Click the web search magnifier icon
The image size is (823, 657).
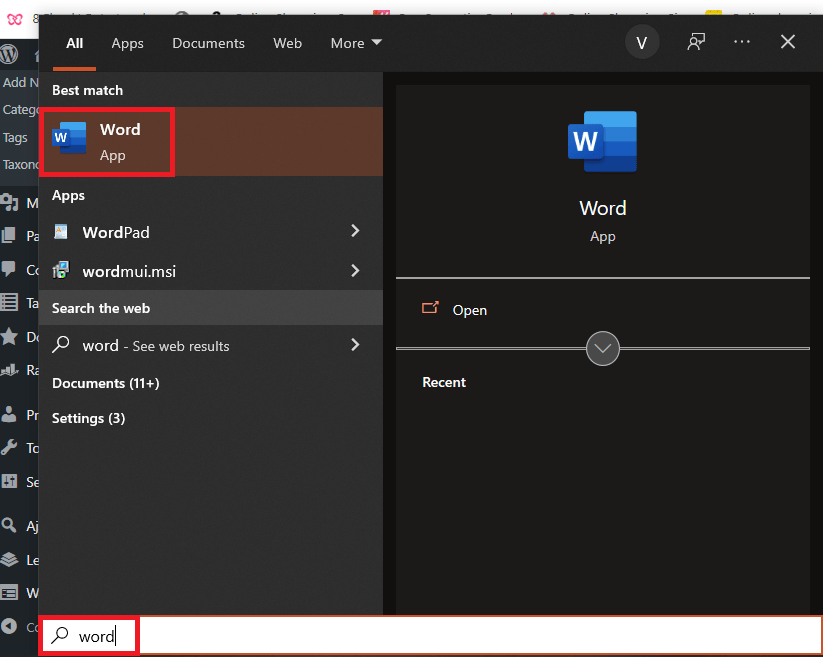coord(61,345)
